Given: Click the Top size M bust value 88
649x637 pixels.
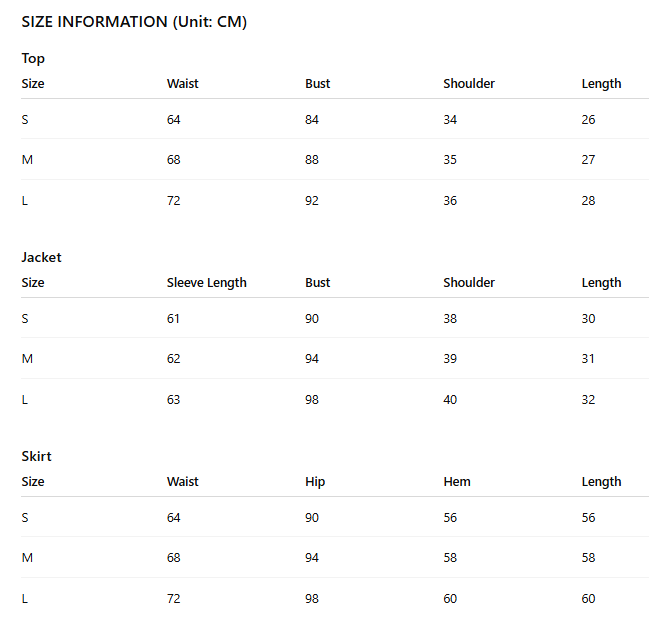Looking at the screenshot, I should [x=312, y=160].
